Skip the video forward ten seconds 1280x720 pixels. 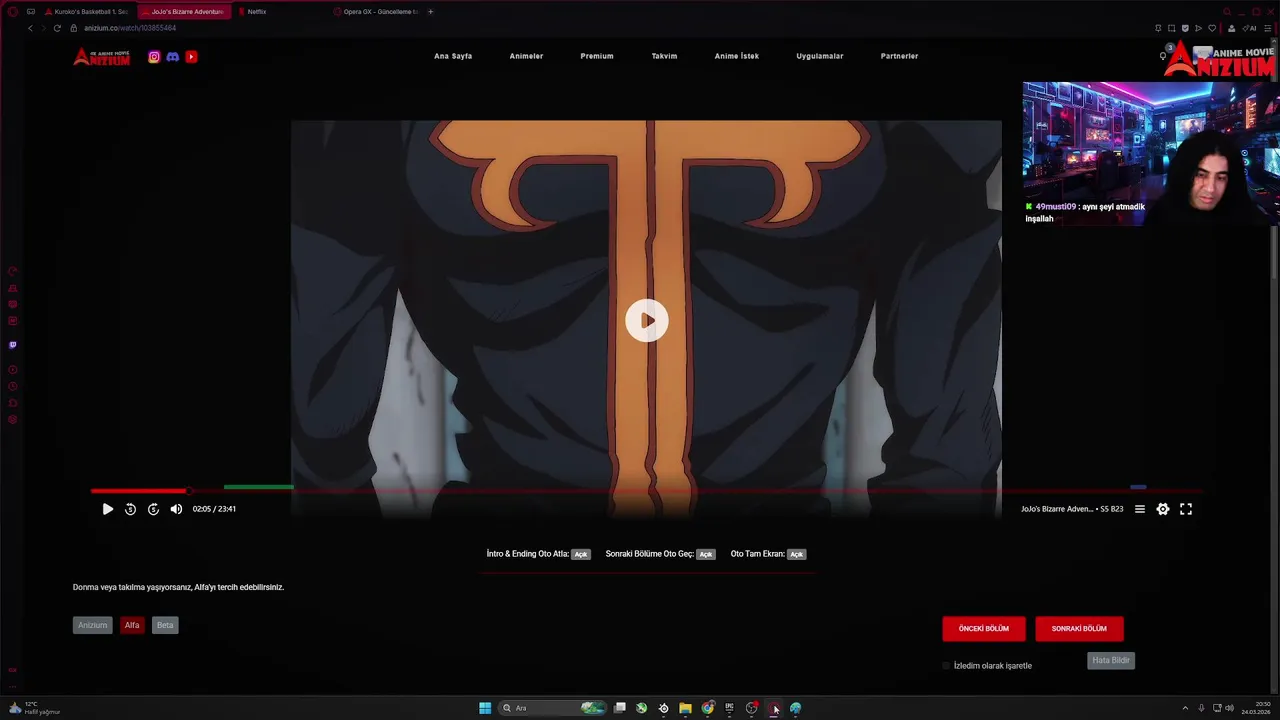pyautogui.click(x=153, y=509)
